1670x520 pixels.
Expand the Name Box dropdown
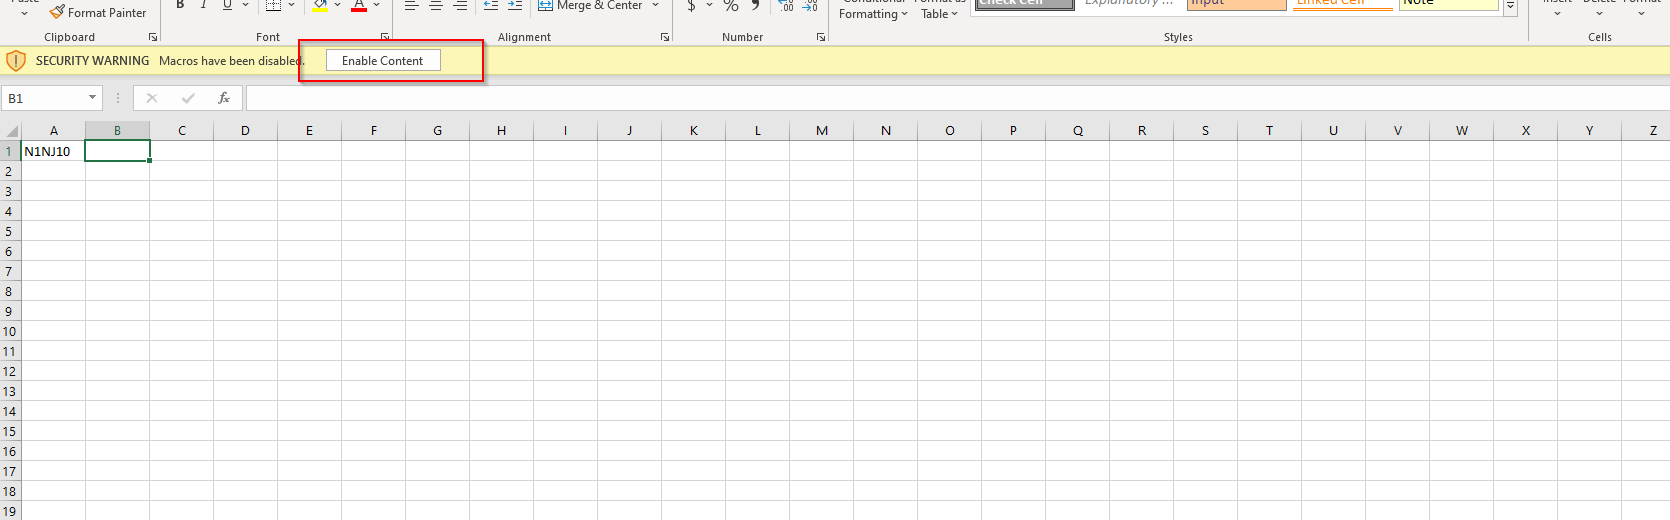point(92,98)
